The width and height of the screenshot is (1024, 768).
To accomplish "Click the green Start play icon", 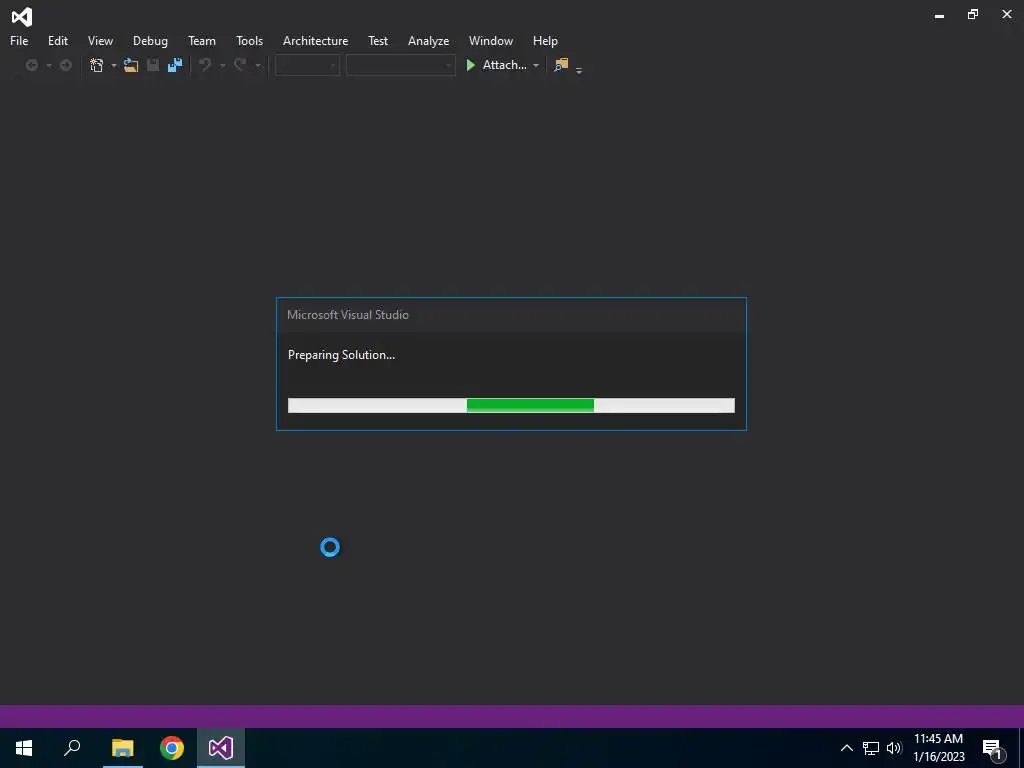I will click(470, 65).
